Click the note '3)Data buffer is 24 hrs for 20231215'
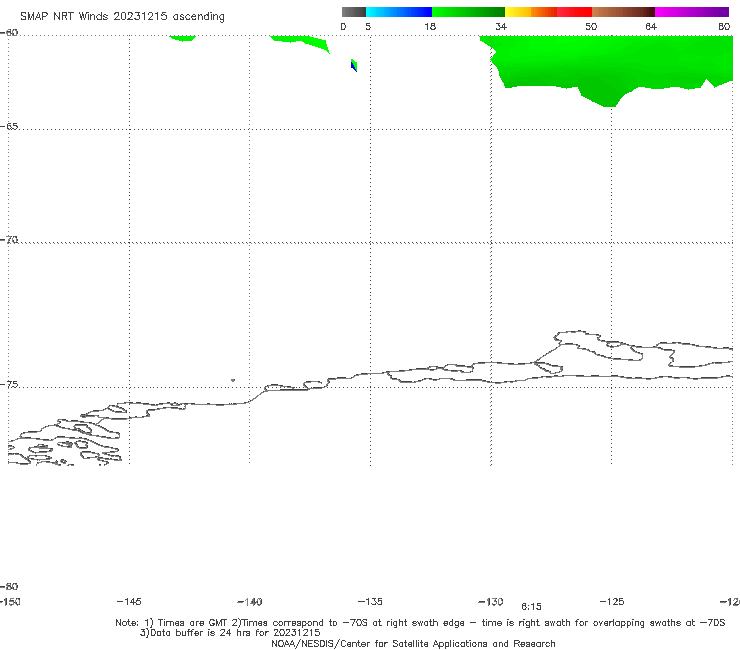This screenshot has width=740, height=650. point(230,633)
